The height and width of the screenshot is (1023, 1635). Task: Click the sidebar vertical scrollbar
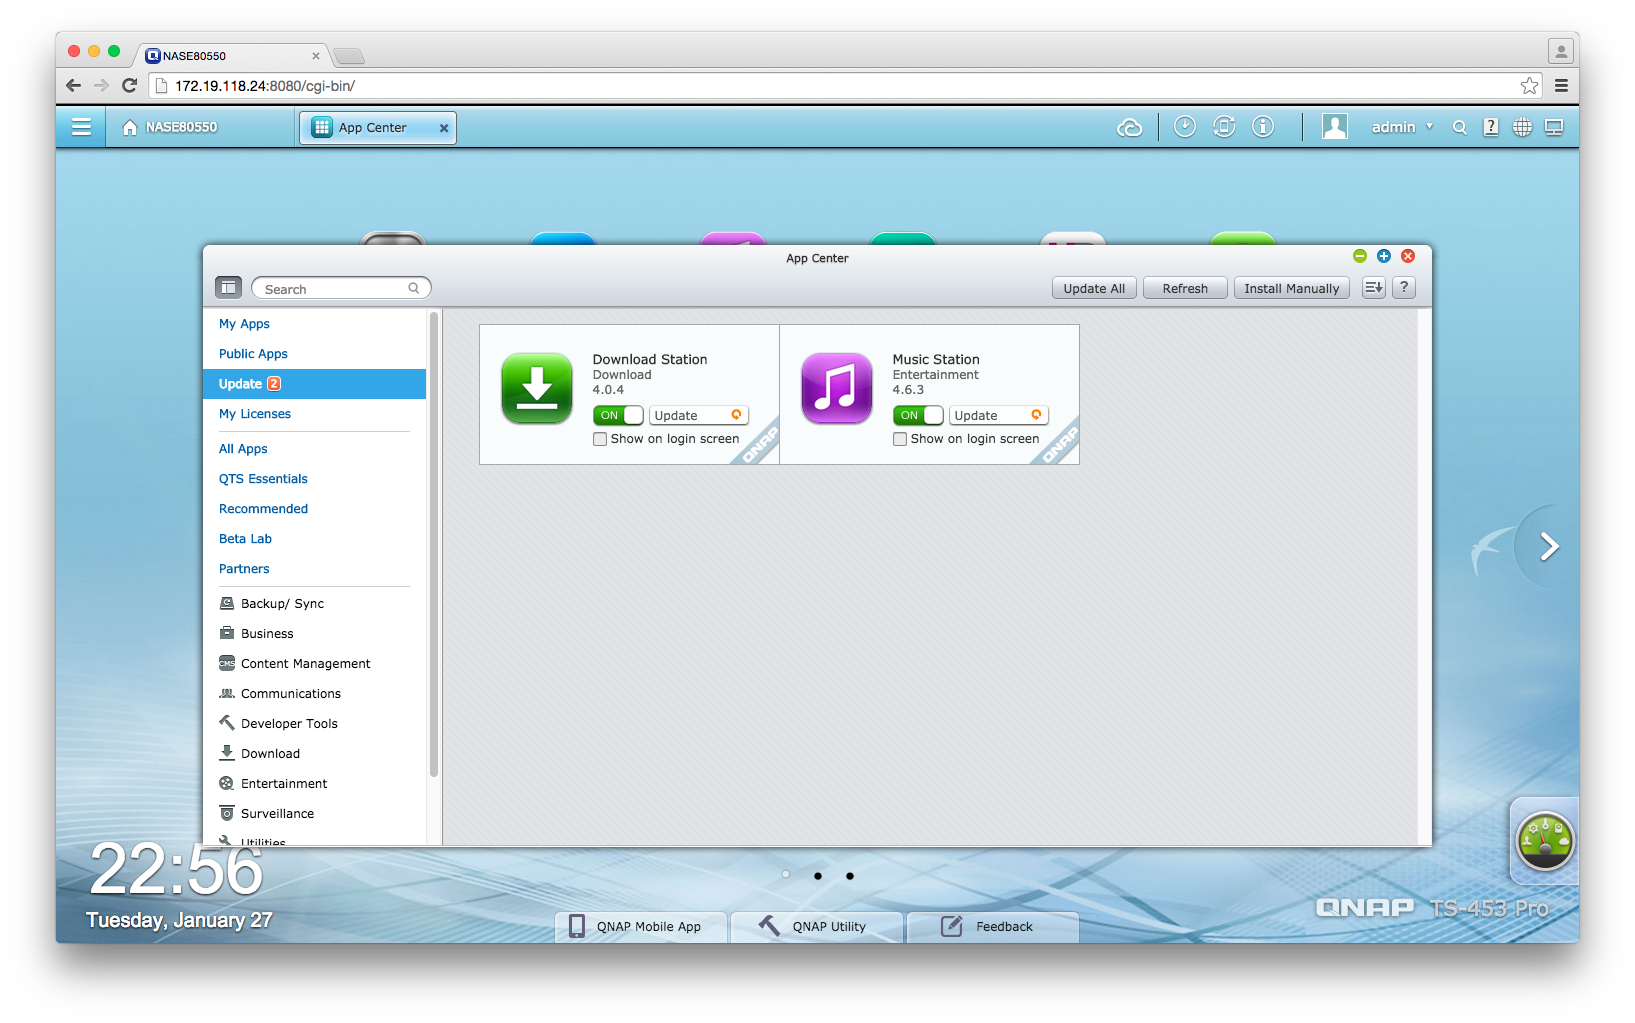coord(434,545)
